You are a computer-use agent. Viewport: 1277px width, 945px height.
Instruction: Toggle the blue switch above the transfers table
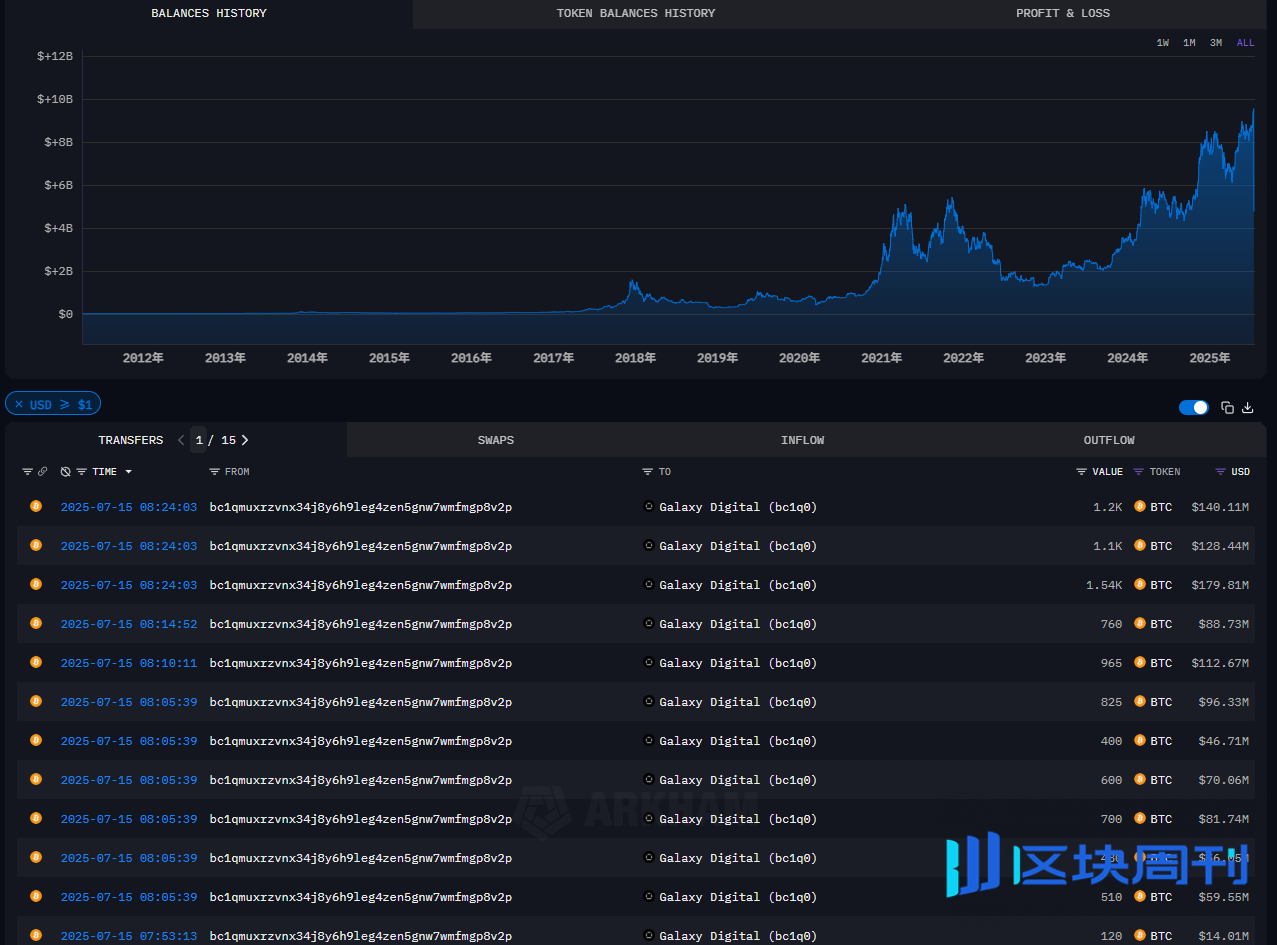click(x=1193, y=407)
